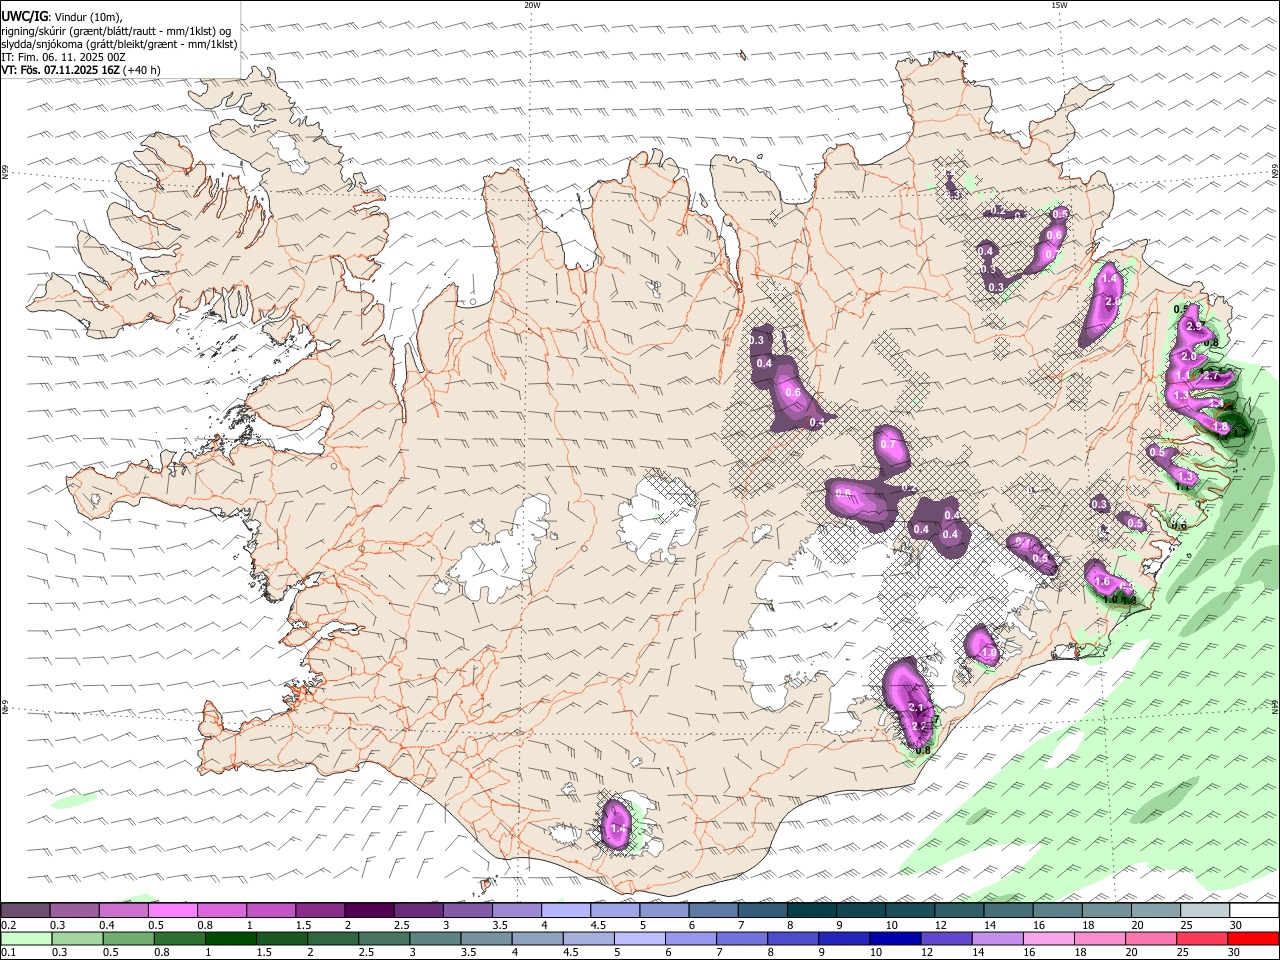
Task: Select the dark teal 8–9 swatch in top legend
Action: (811, 911)
